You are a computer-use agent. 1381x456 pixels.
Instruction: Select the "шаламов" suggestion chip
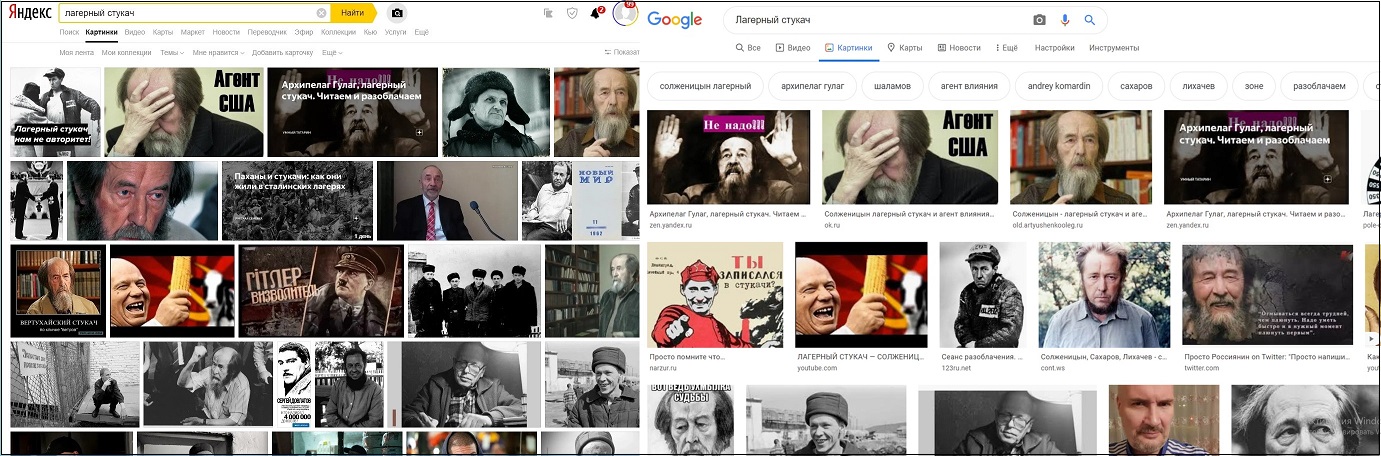pos(891,86)
